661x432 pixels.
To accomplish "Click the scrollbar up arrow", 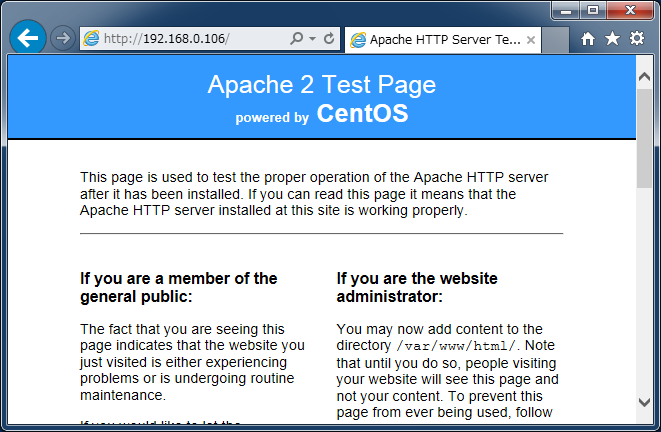I will click(644, 77).
